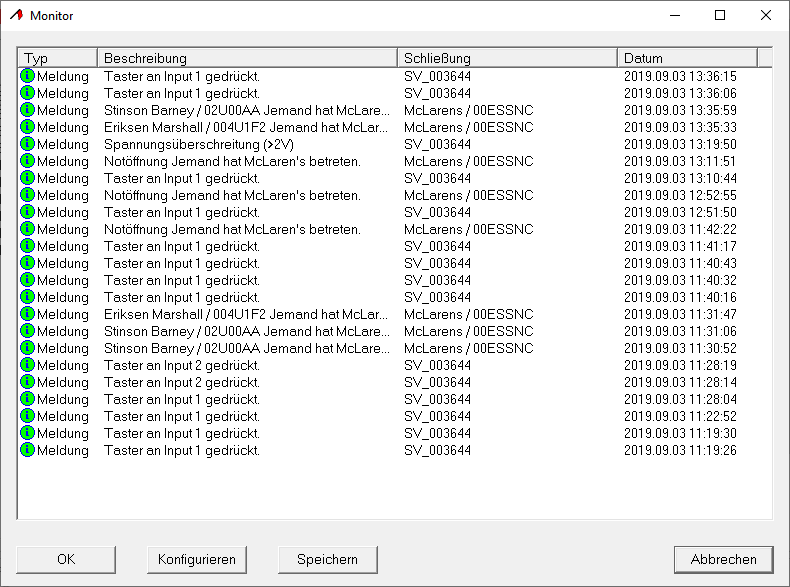Click info icon of the 13:35:59 Stinson Barney entry
This screenshot has height=587, width=790.
click(27, 110)
